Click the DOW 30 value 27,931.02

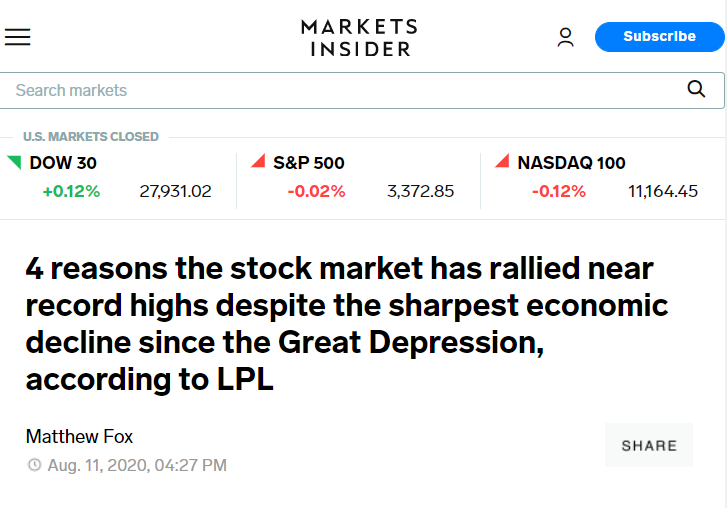175,191
